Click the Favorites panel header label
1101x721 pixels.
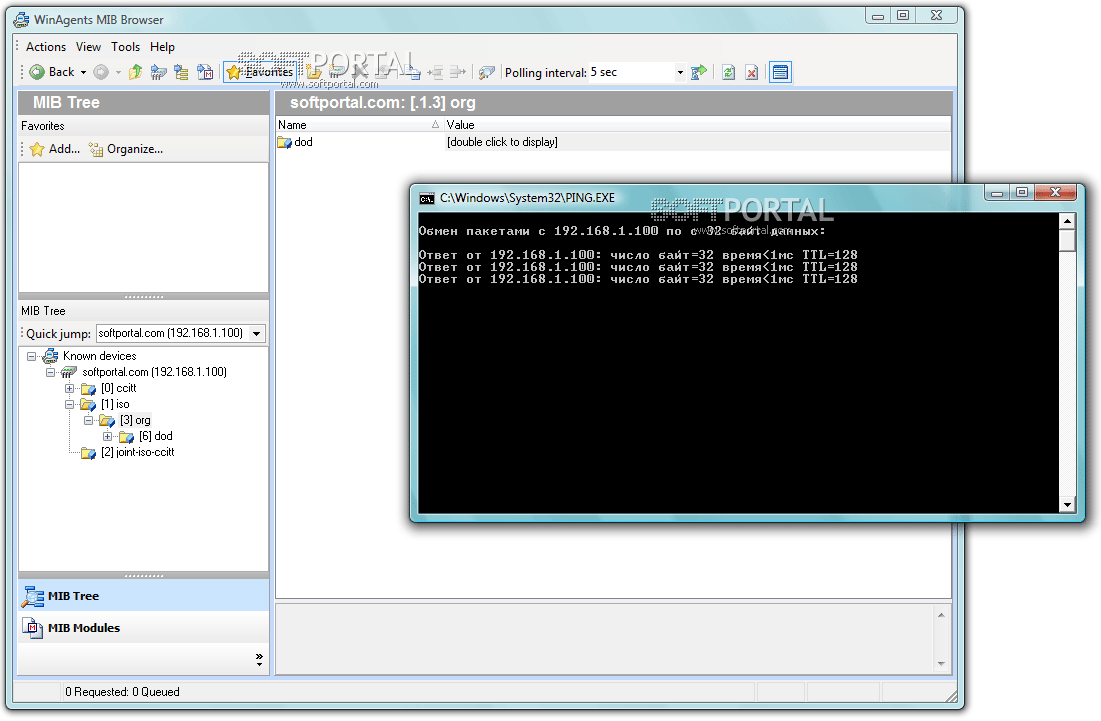point(43,126)
